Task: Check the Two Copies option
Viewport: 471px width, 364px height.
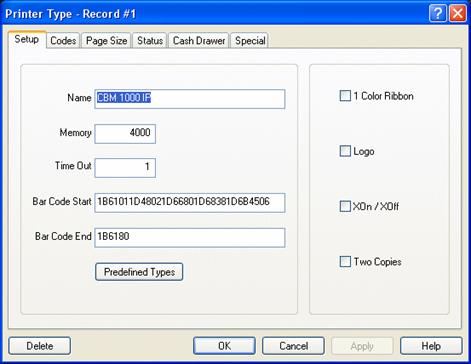Action: pyautogui.click(x=345, y=261)
